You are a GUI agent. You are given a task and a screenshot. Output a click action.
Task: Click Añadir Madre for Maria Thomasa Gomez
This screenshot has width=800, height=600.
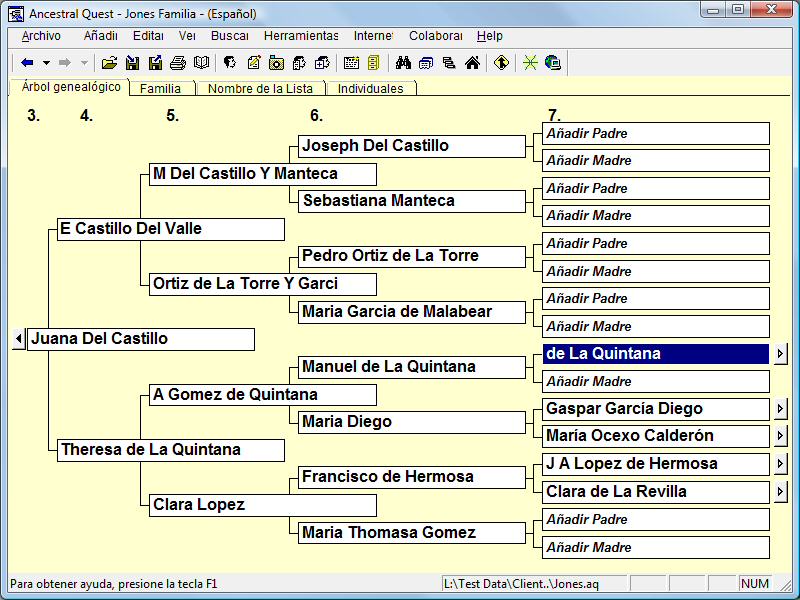point(656,547)
